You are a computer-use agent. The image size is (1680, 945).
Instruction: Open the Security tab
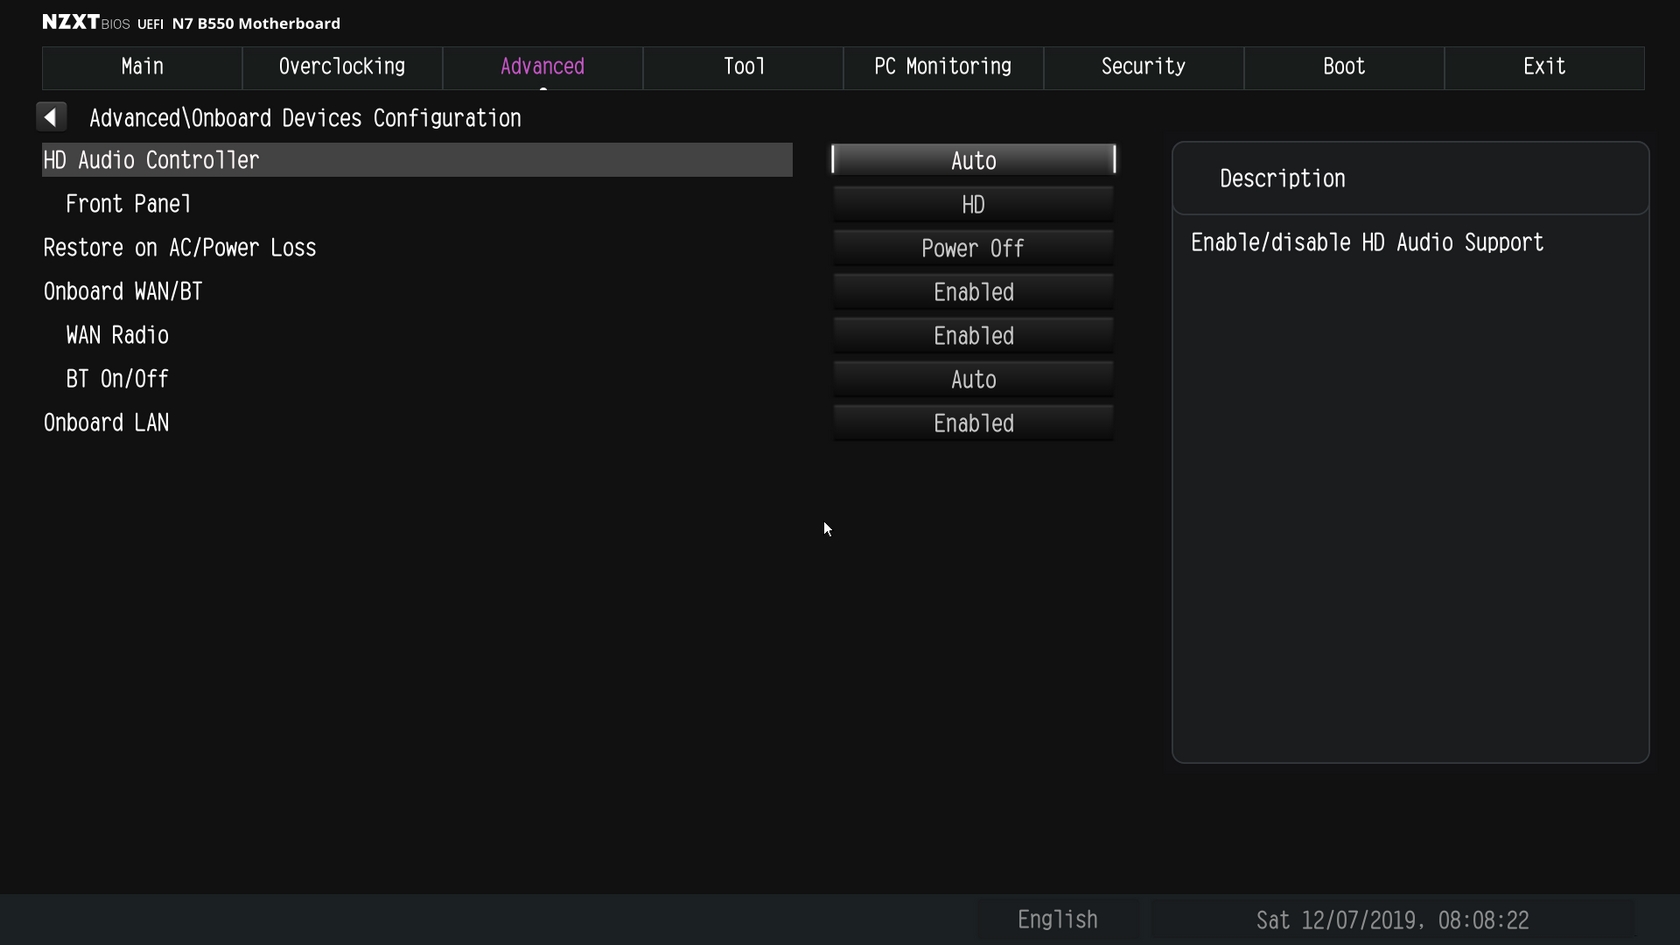[1143, 67]
